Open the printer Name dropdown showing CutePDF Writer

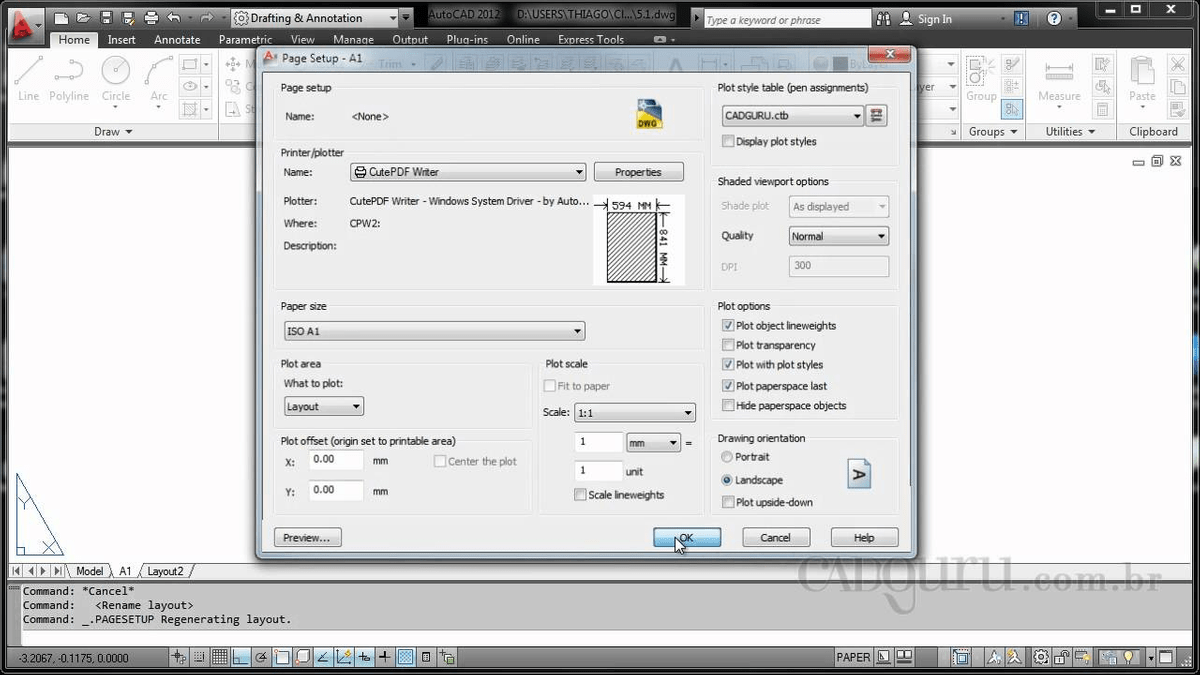point(468,172)
